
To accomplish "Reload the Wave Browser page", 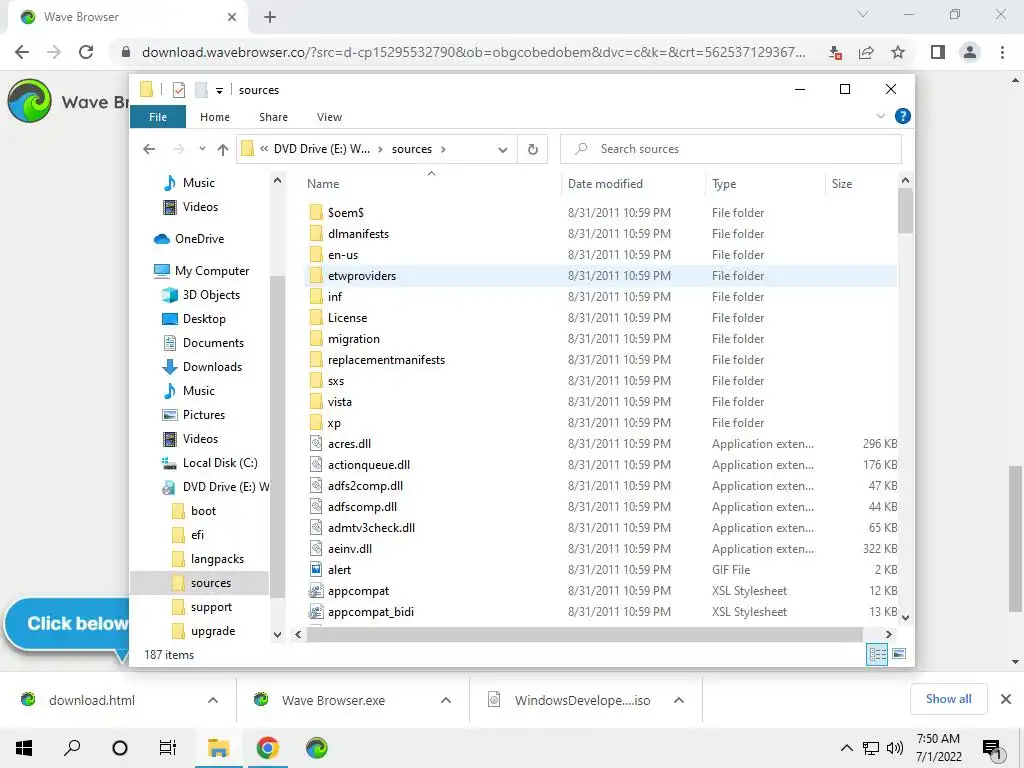I will click(86, 52).
